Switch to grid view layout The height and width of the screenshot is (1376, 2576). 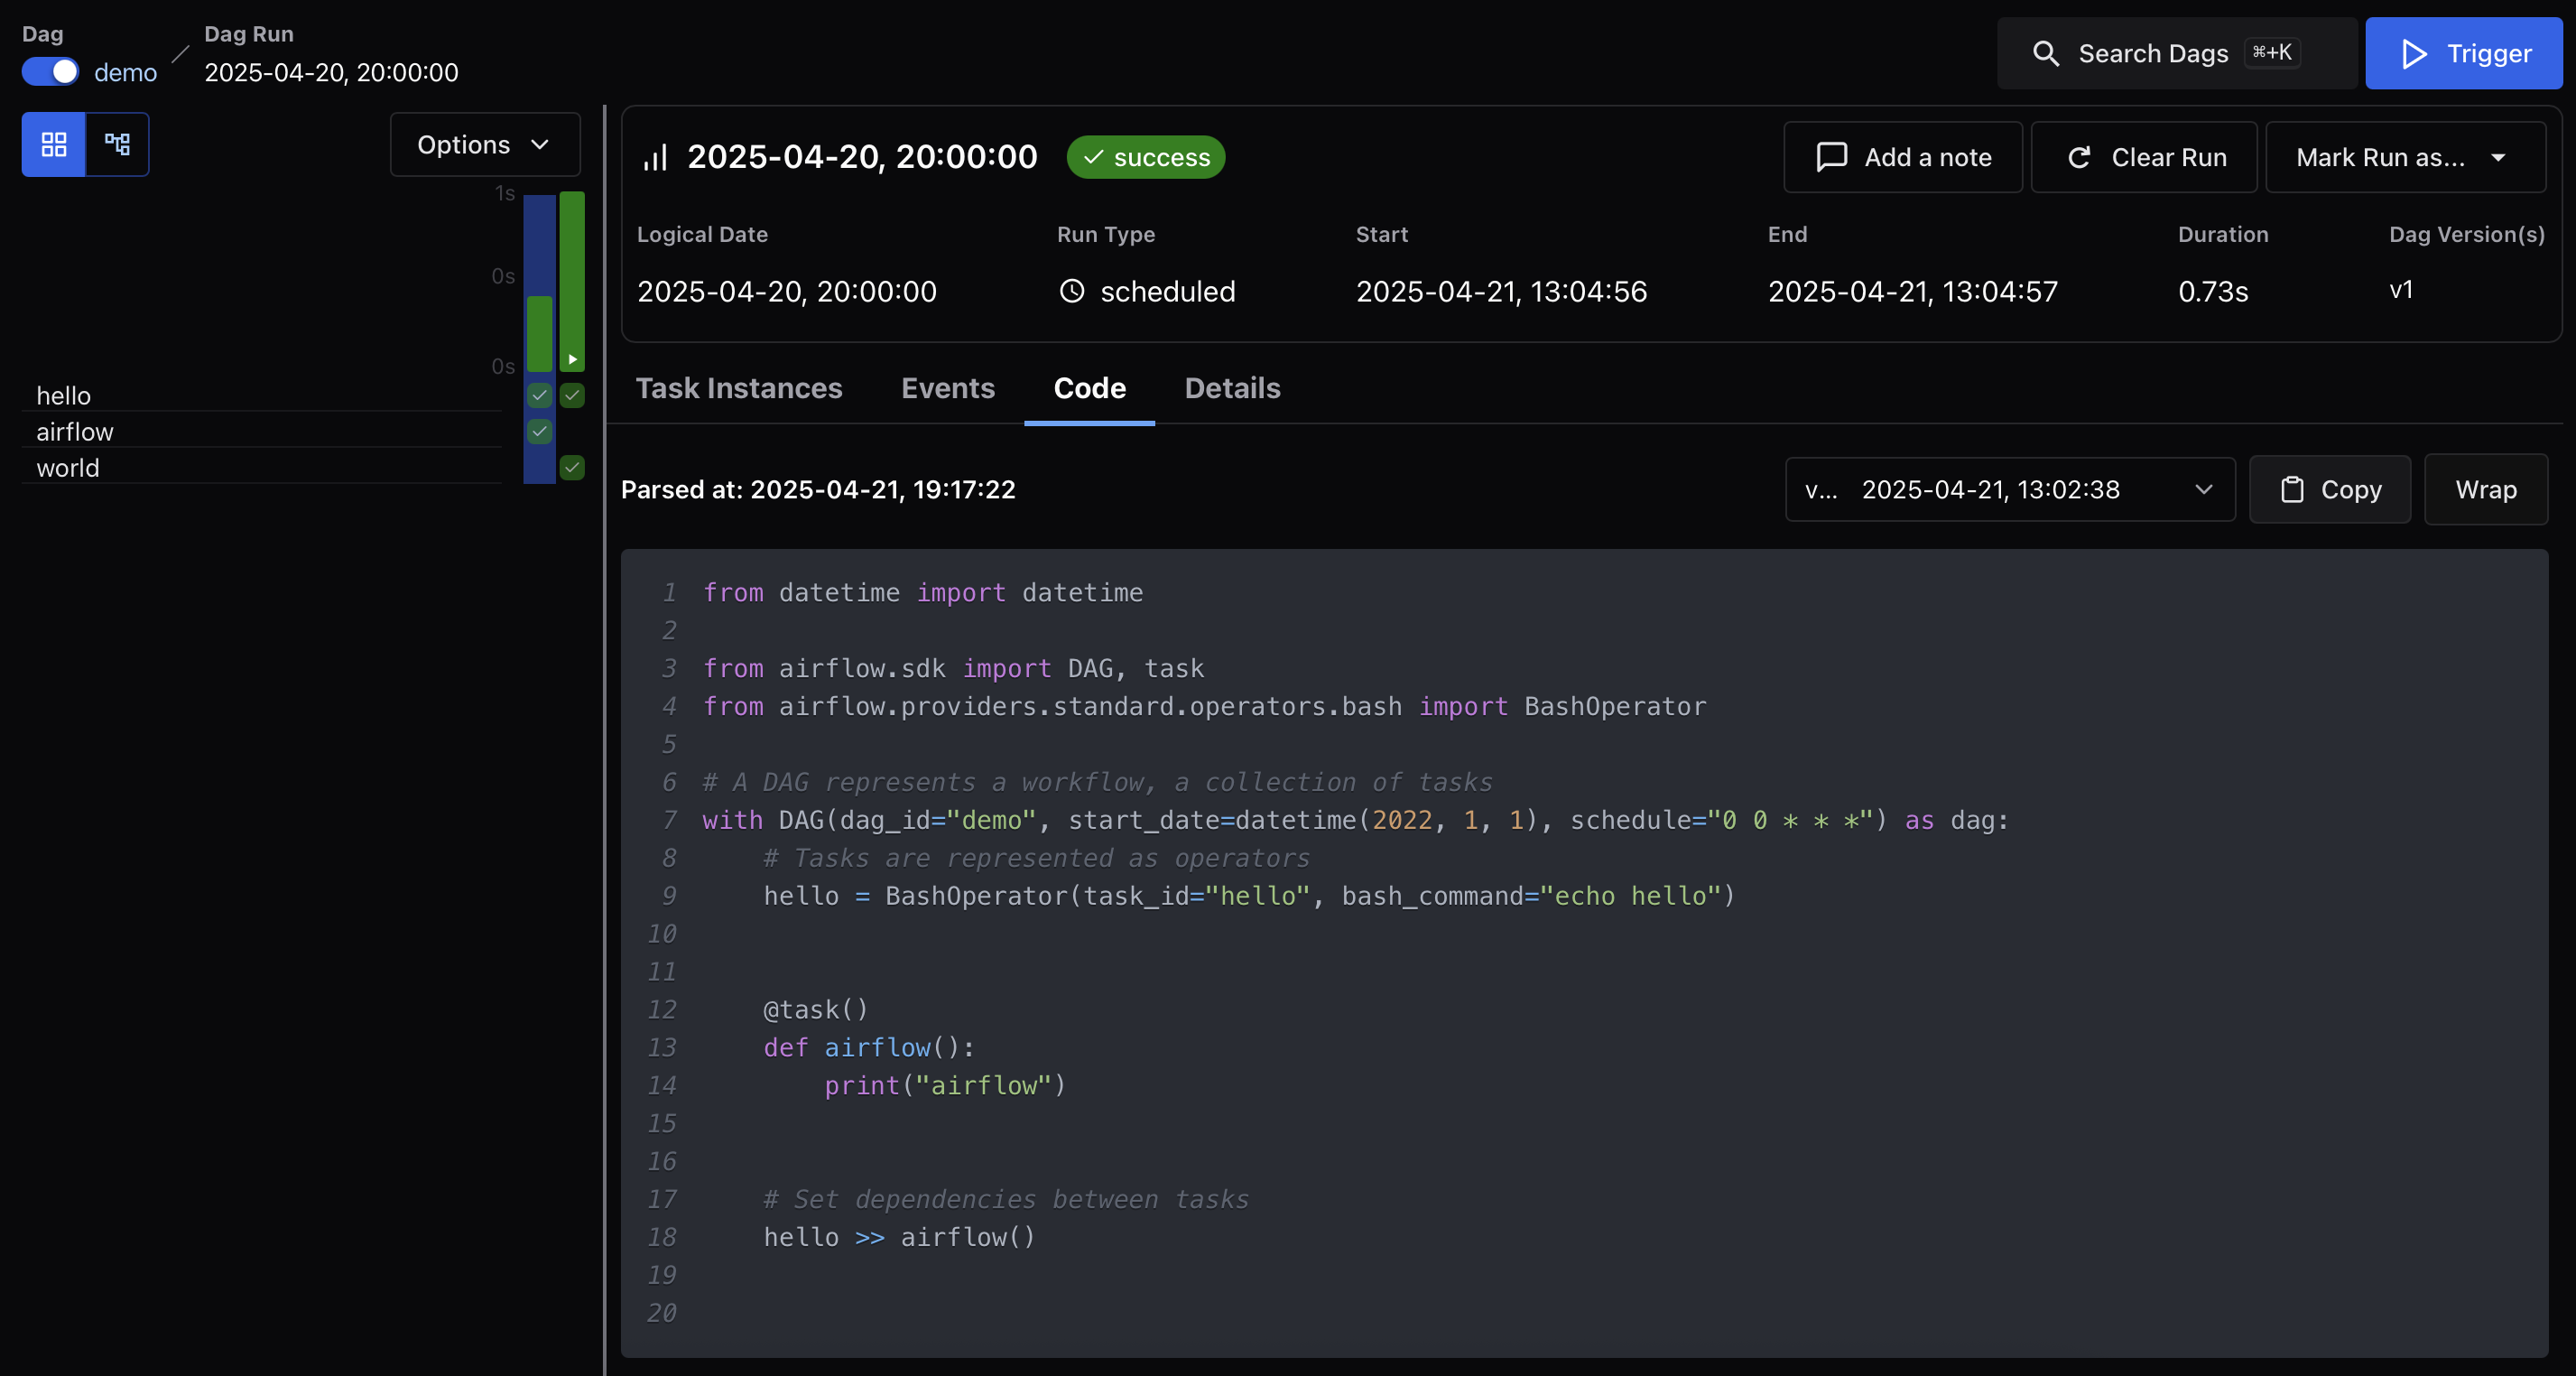click(53, 144)
